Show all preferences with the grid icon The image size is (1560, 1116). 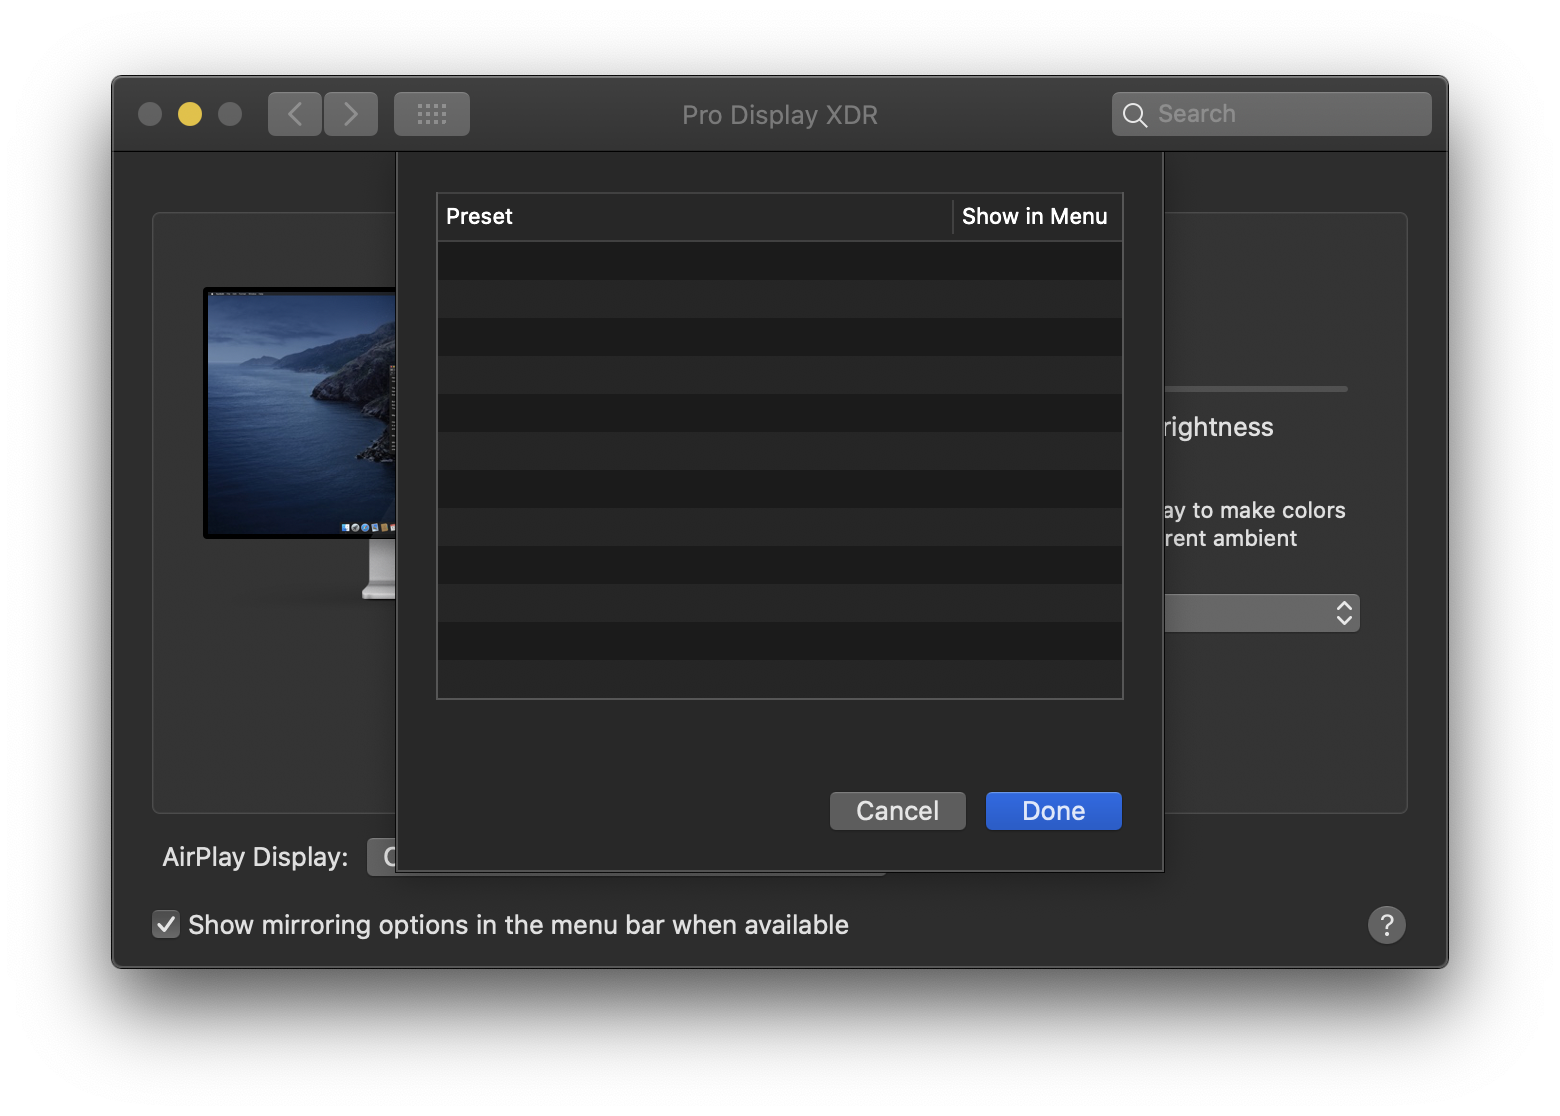(x=432, y=114)
